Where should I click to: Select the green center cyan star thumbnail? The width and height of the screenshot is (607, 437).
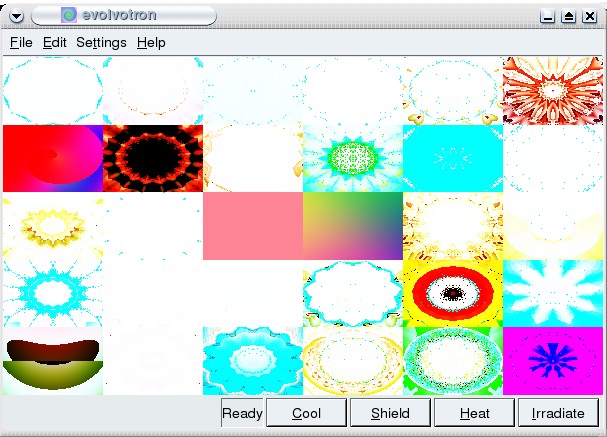pos(353,158)
